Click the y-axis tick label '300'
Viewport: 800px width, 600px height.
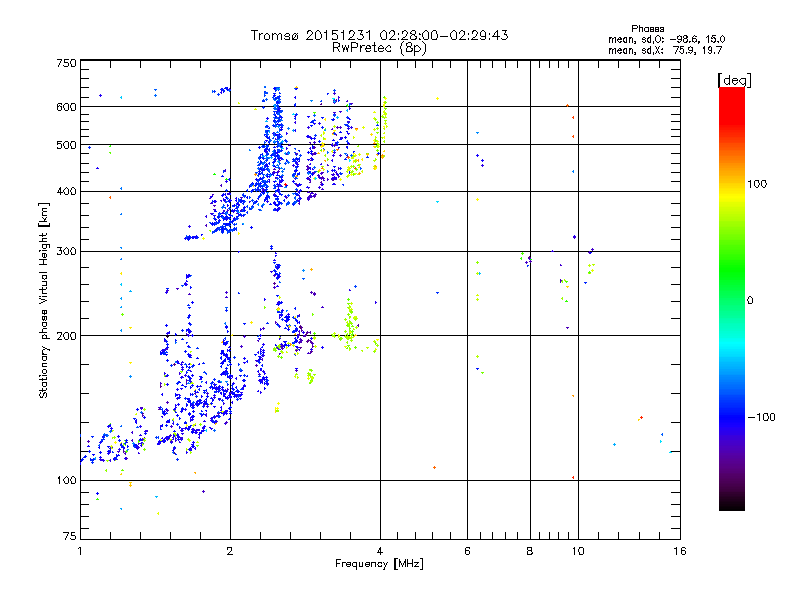coord(66,252)
